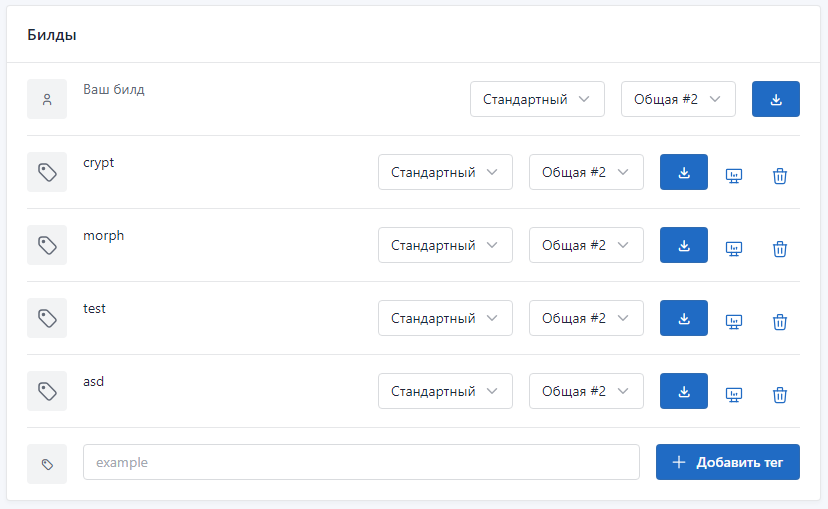Delete the crypt tag
This screenshot has width=828, height=509.
780,176
